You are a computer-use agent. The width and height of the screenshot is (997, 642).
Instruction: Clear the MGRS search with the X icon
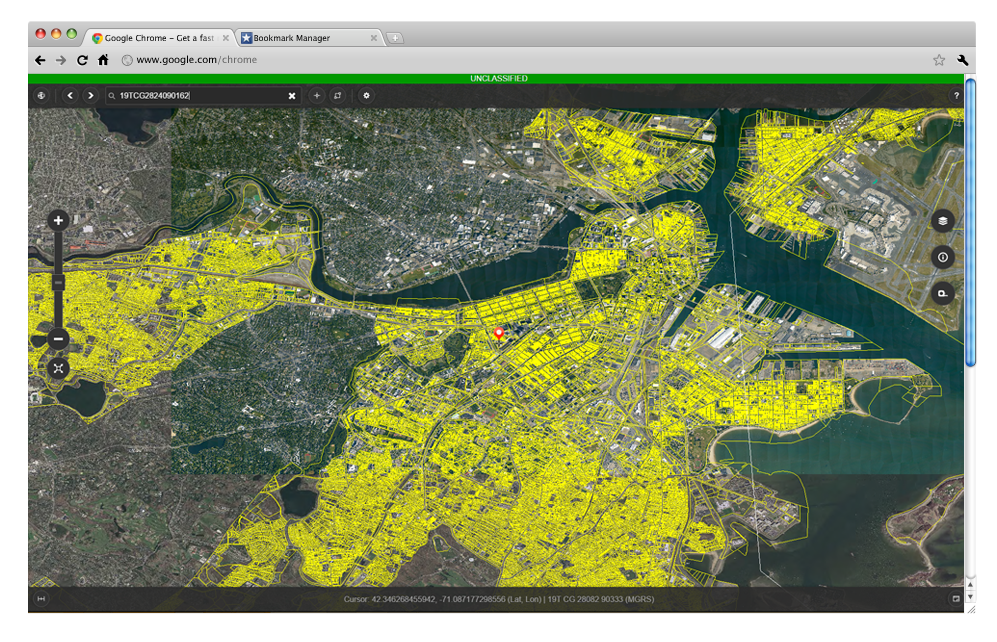[x=291, y=95]
